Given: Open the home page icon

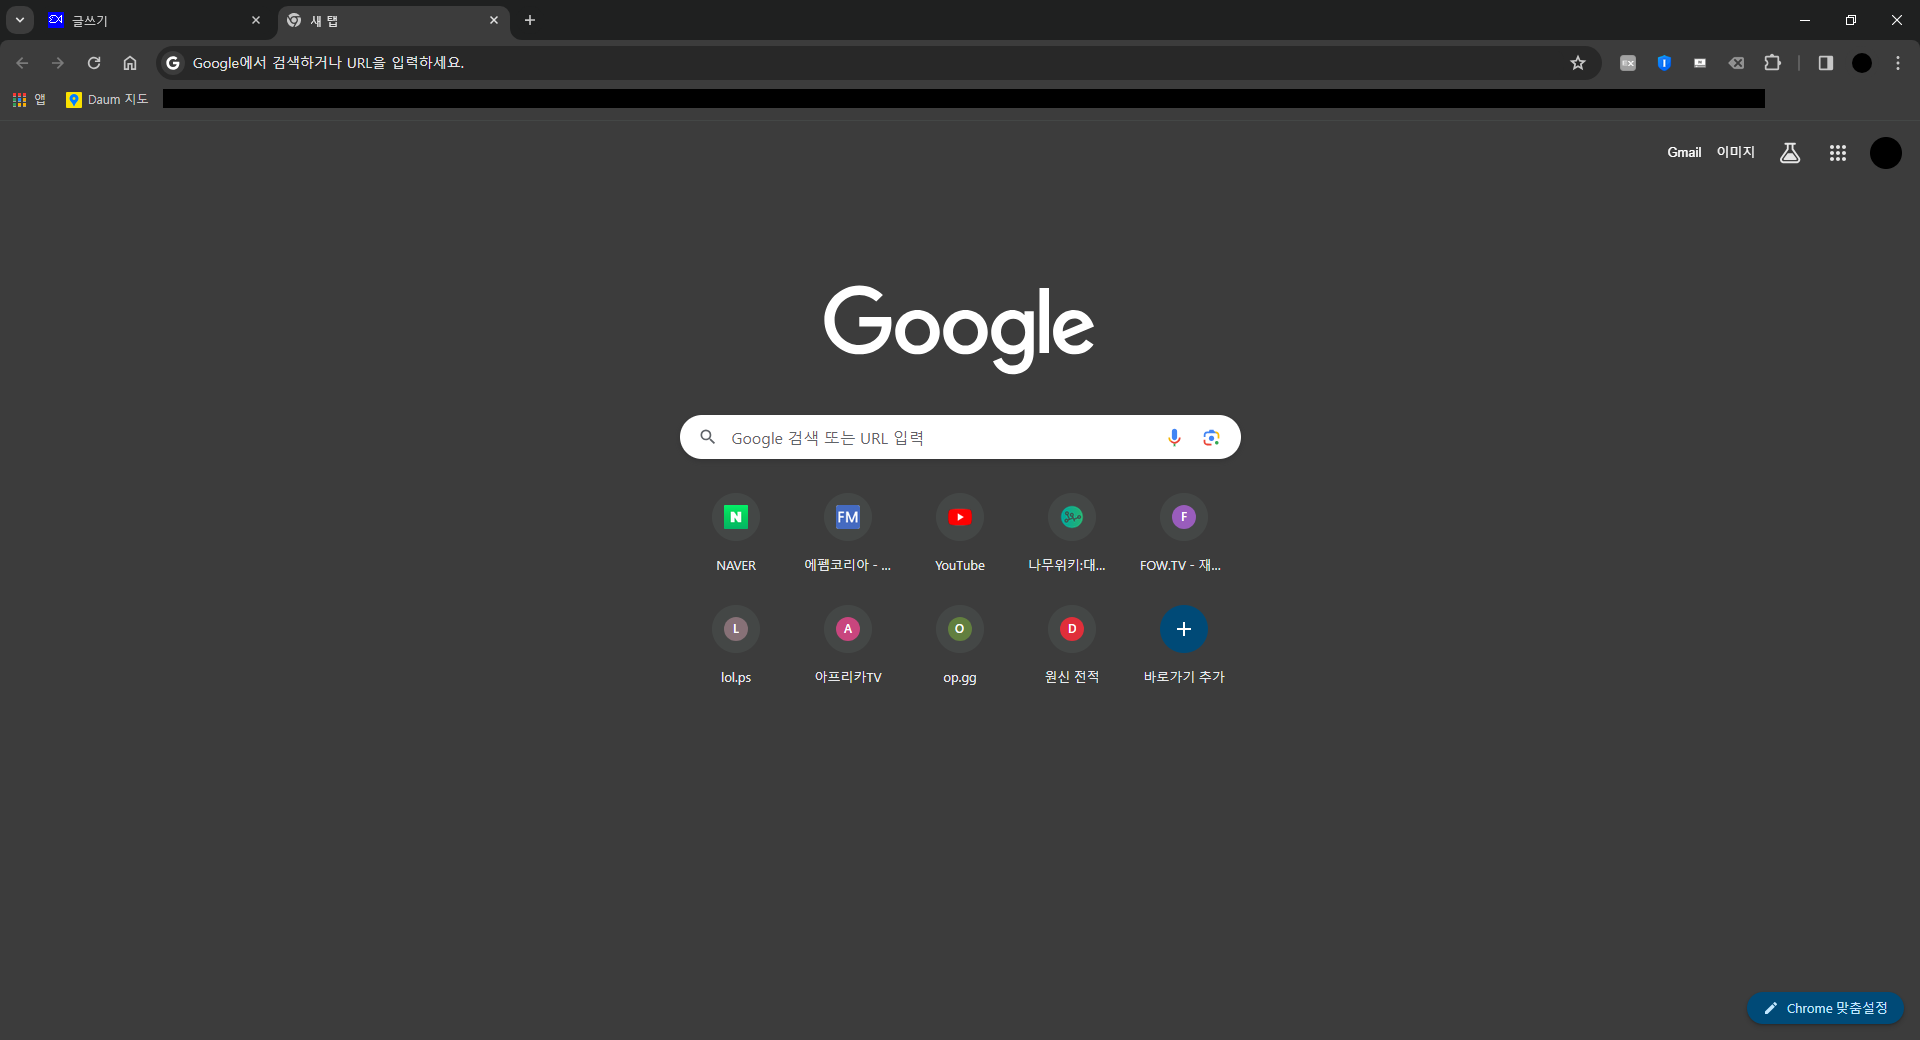Looking at the screenshot, I should pos(130,63).
